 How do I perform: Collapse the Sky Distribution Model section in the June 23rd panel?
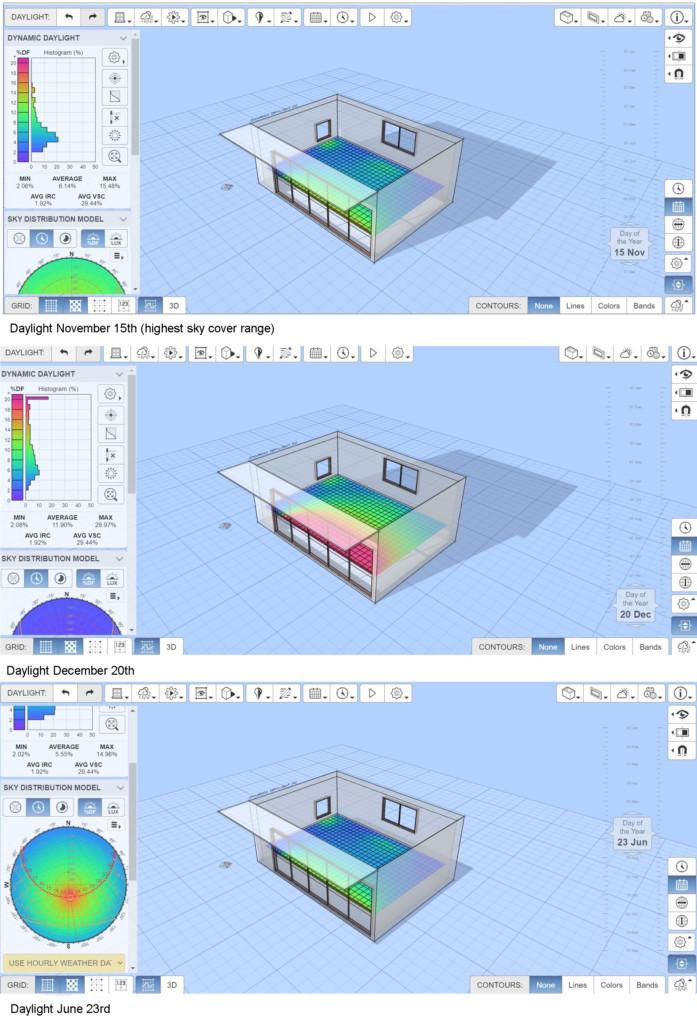tap(122, 787)
